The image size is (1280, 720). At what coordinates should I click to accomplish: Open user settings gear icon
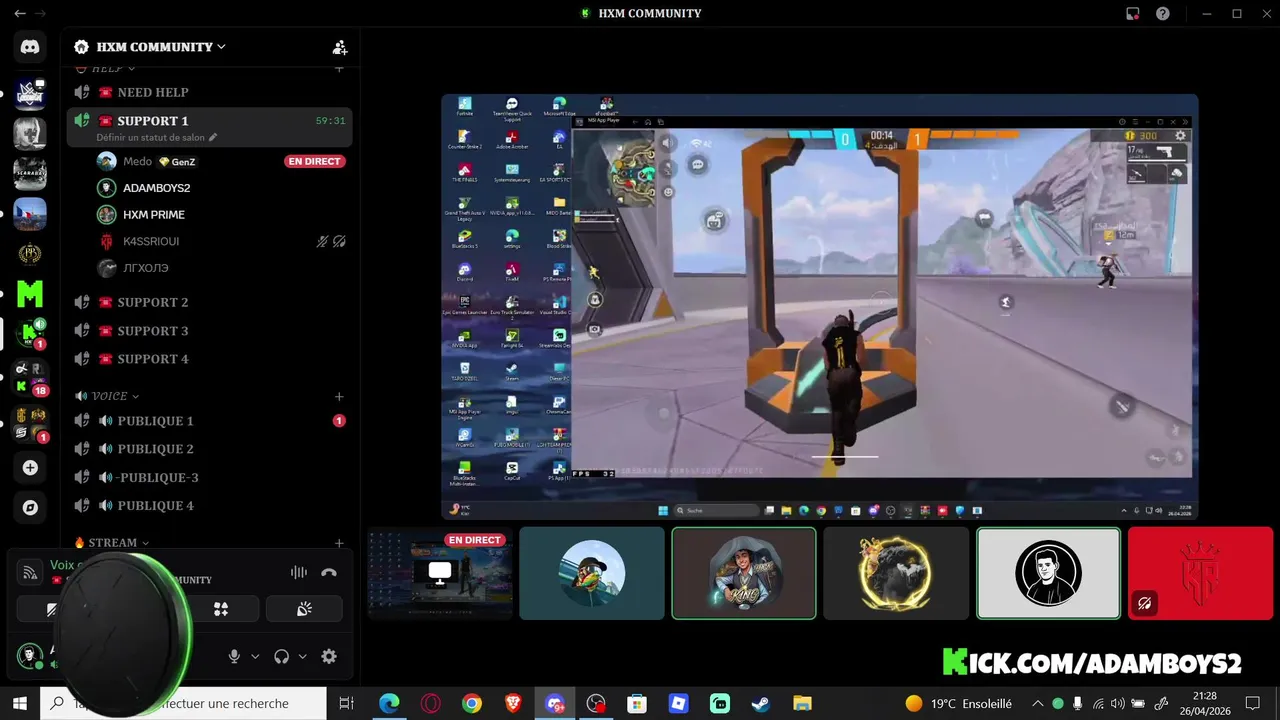click(329, 656)
